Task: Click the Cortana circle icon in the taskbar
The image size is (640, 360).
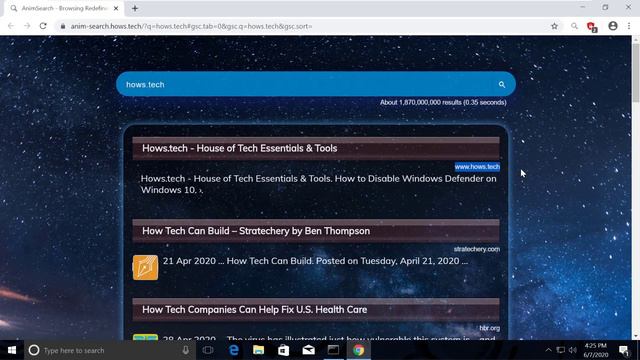Action: click(x=34, y=350)
